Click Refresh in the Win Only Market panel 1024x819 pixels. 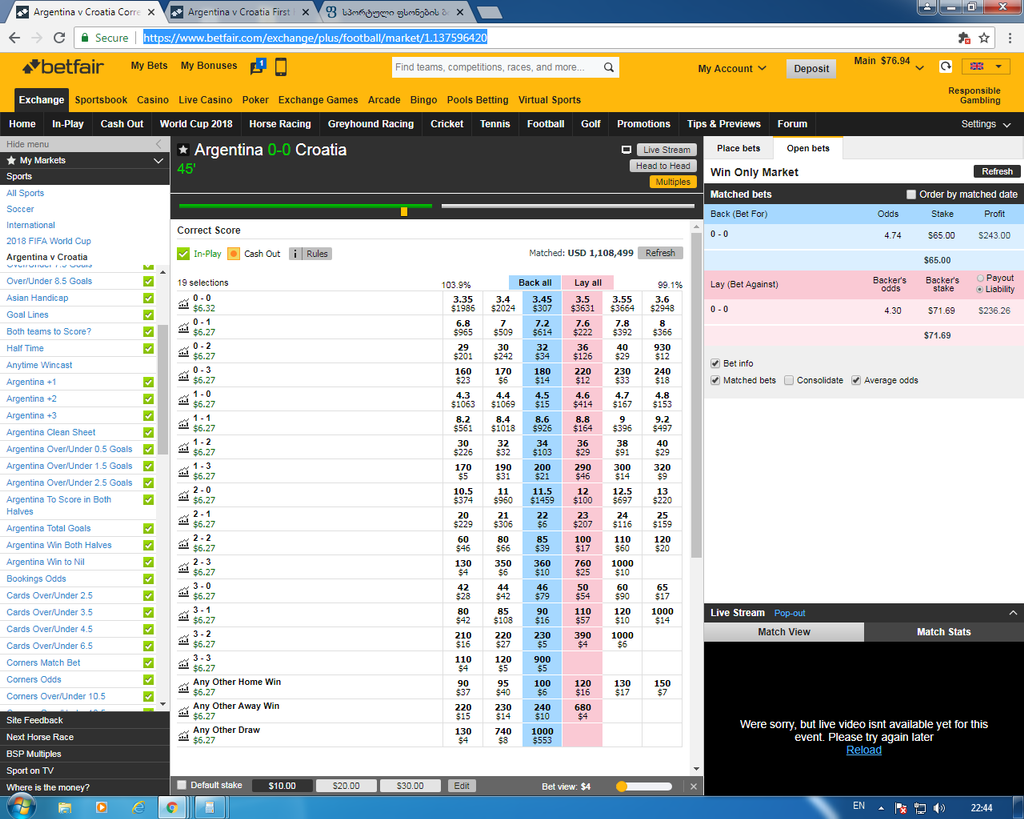coord(997,172)
